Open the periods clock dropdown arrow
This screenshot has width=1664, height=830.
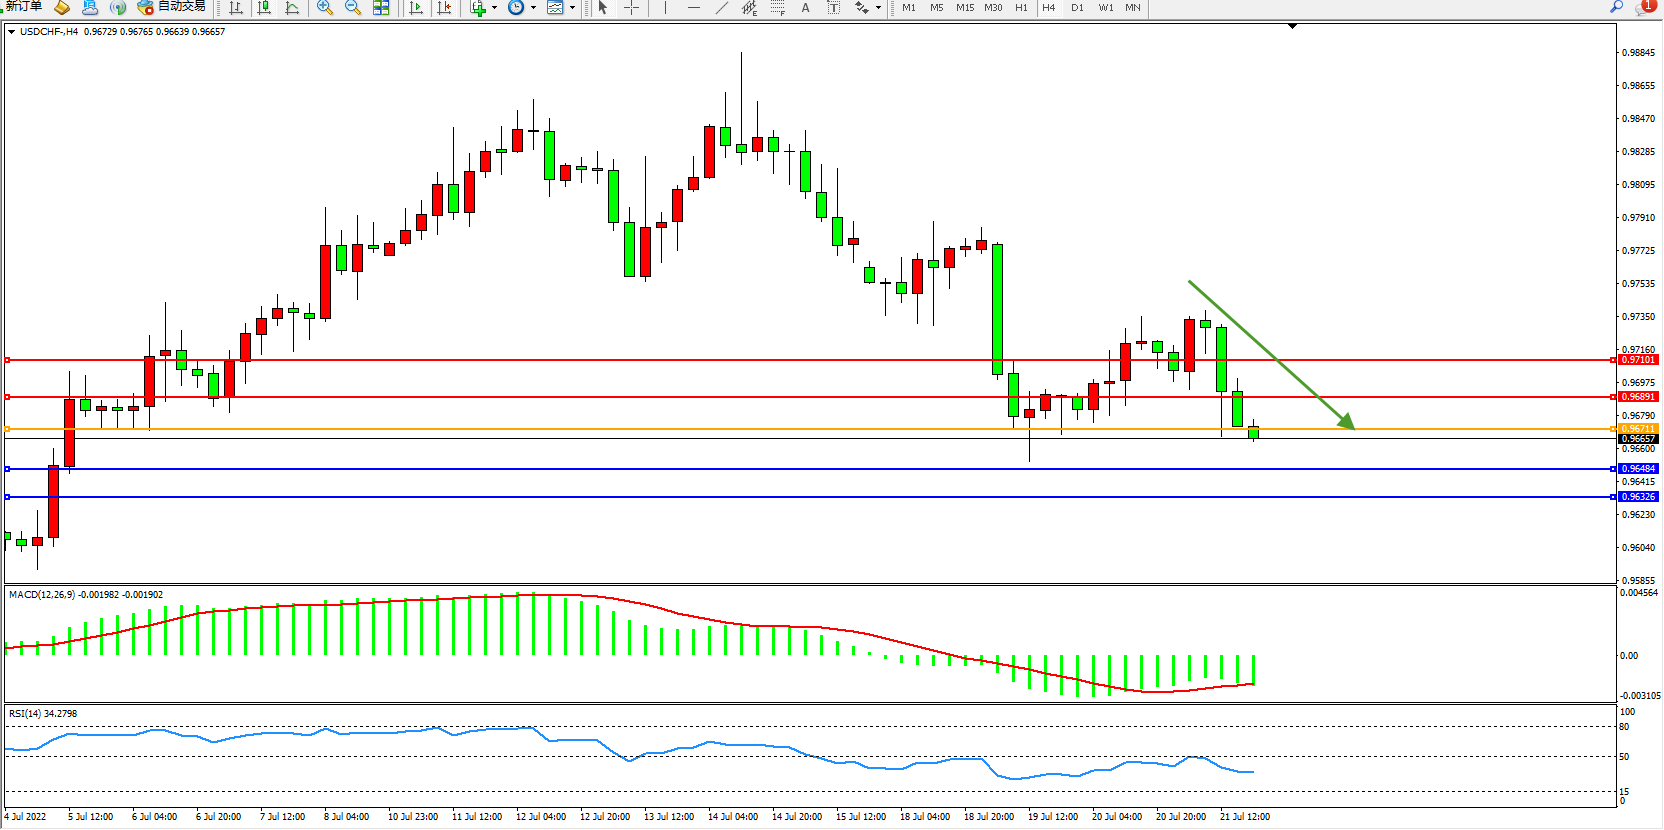(x=533, y=8)
